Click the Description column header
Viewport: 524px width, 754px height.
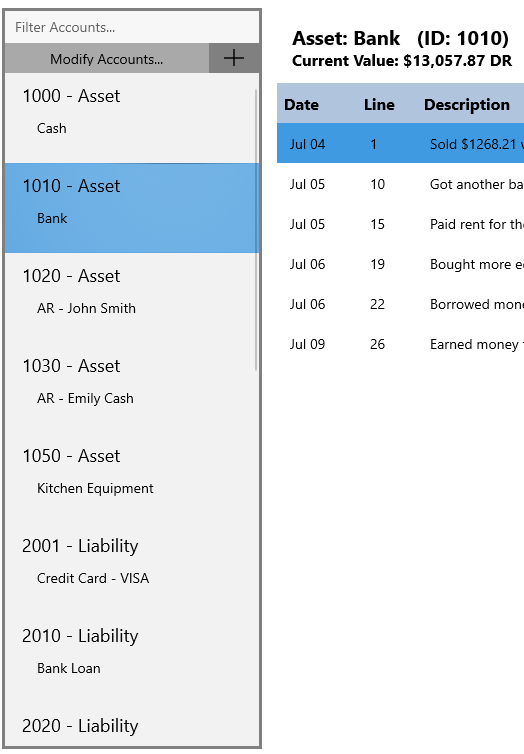467,104
